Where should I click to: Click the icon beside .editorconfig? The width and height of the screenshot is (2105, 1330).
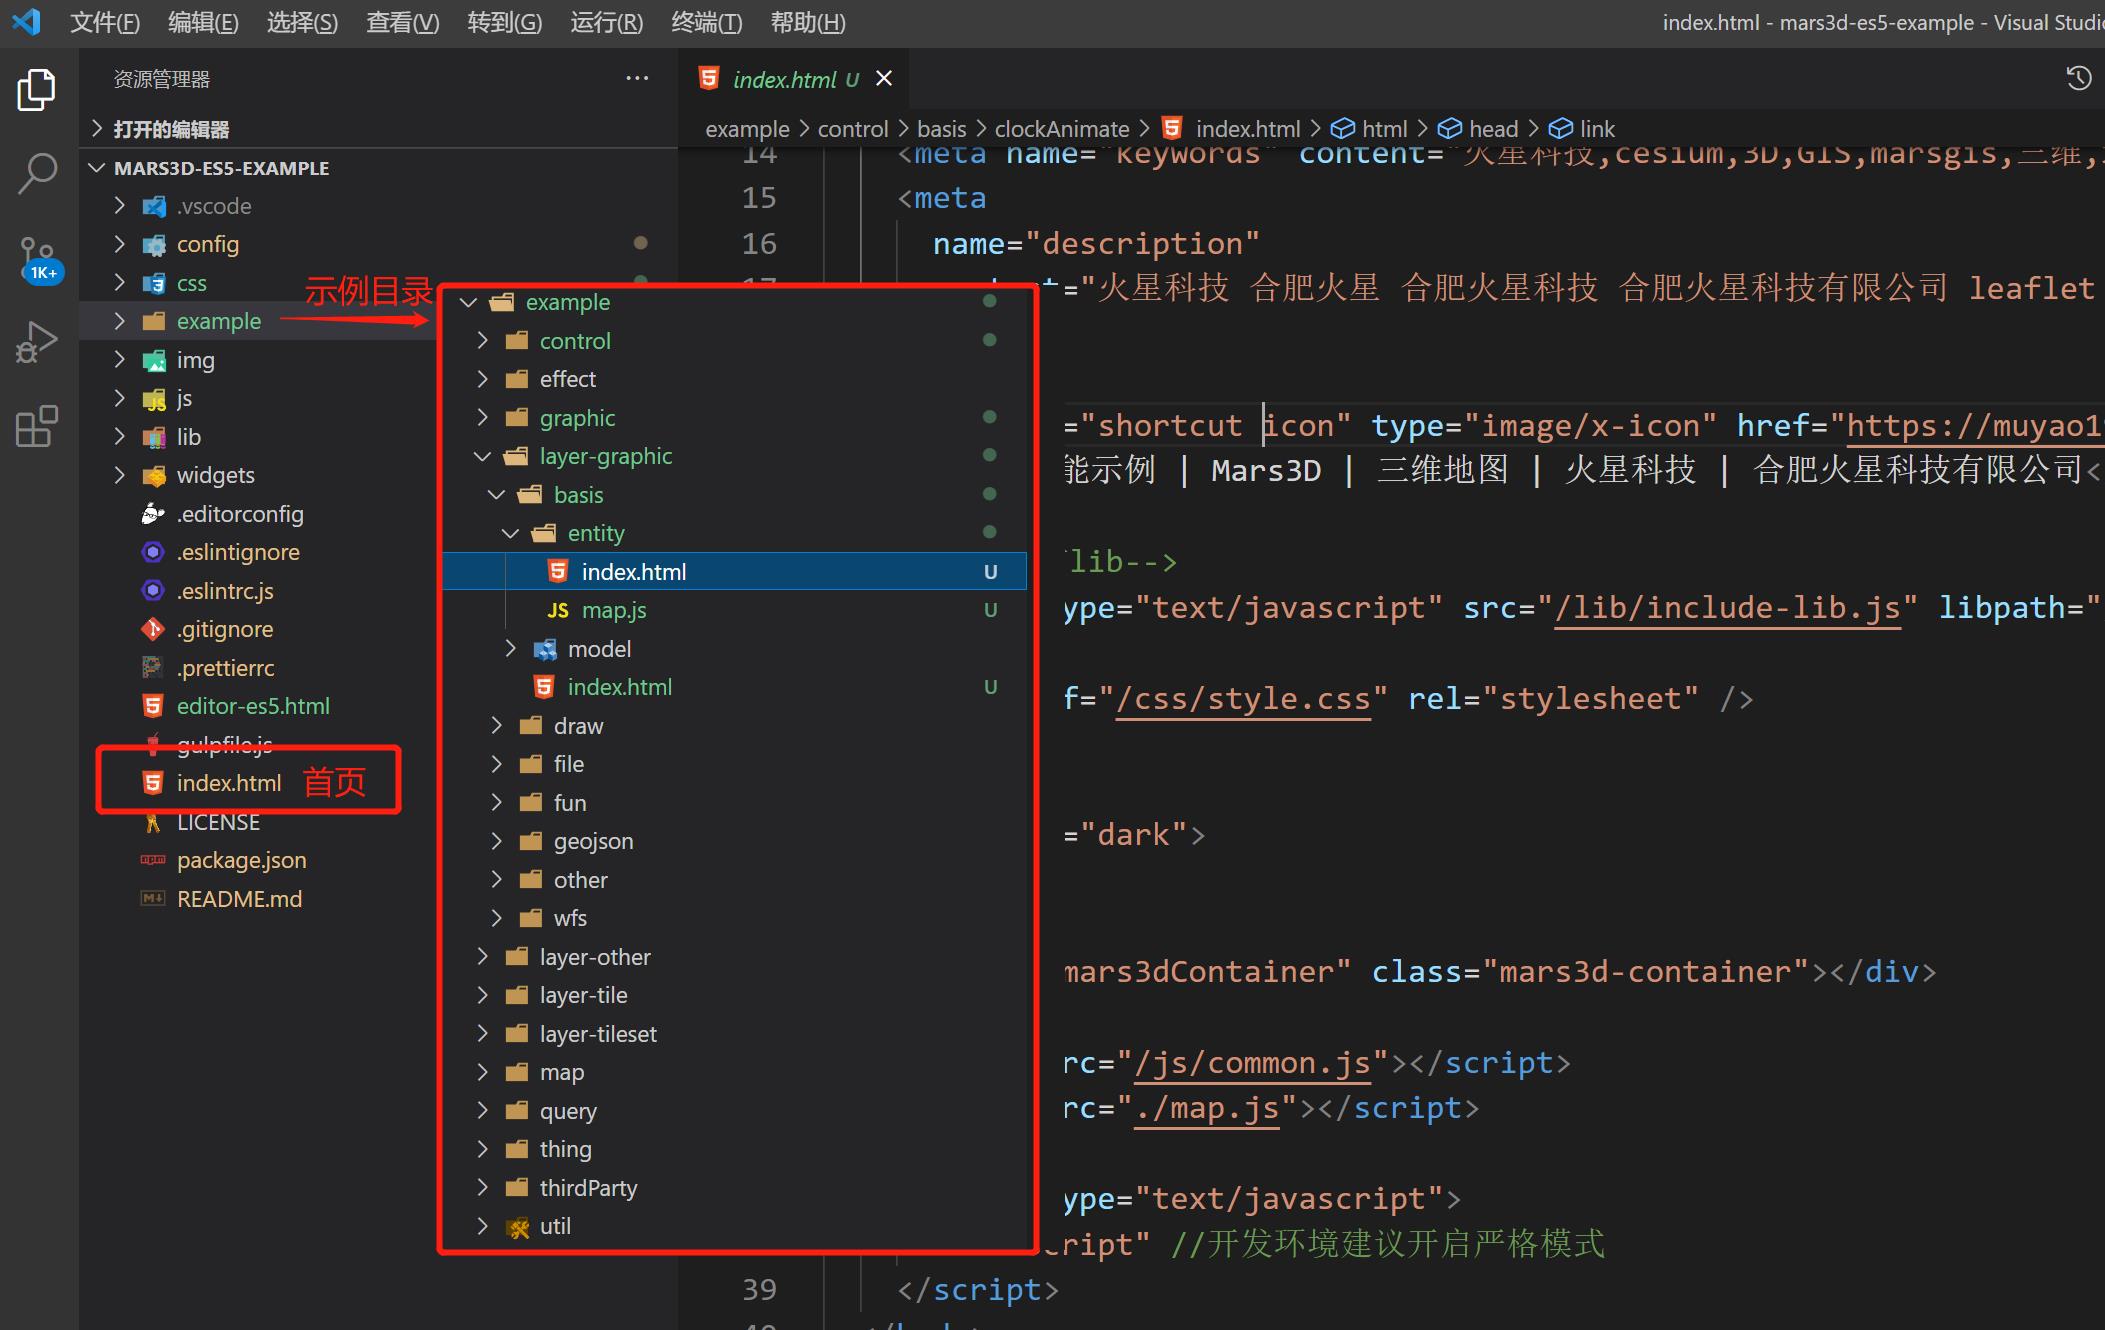(x=153, y=514)
